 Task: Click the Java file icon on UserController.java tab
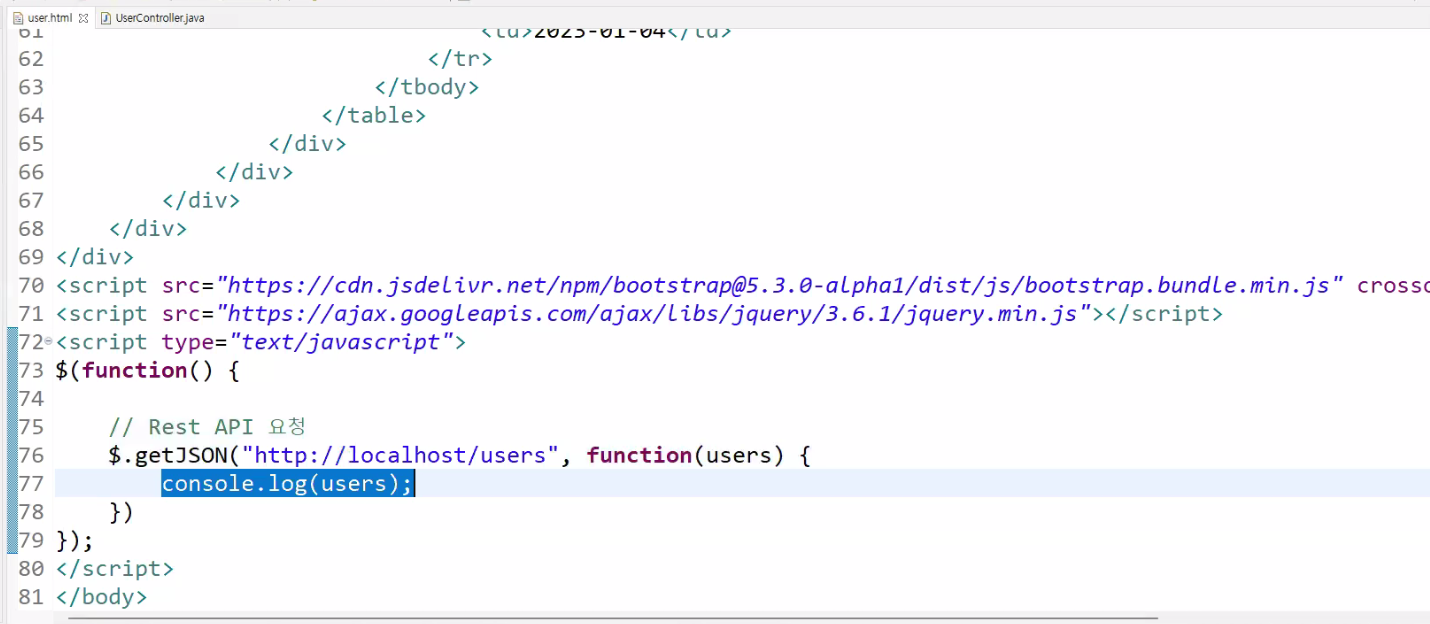106,18
